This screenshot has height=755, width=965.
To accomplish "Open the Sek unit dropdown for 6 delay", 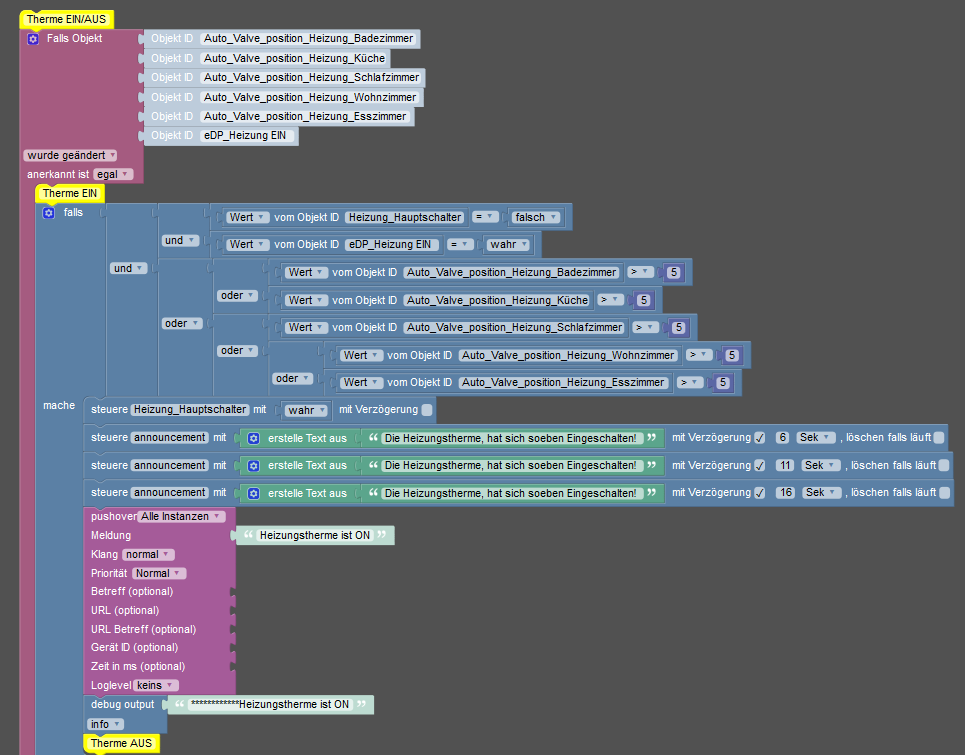I will point(816,437).
